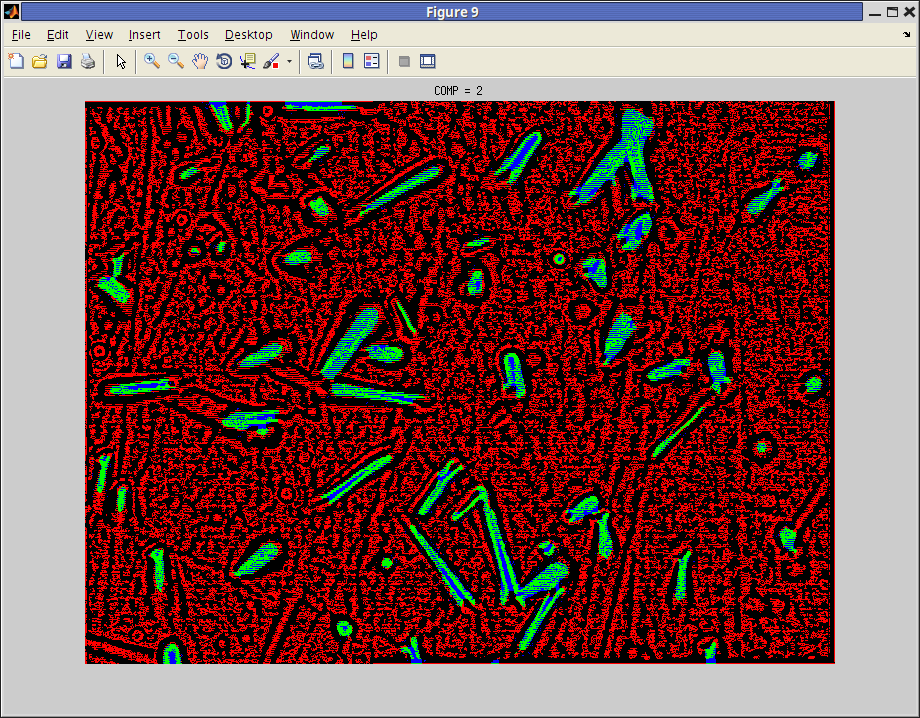Activate the Pan hand tool
The width and height of the screenshot is (920, 718).
(200, 61)
